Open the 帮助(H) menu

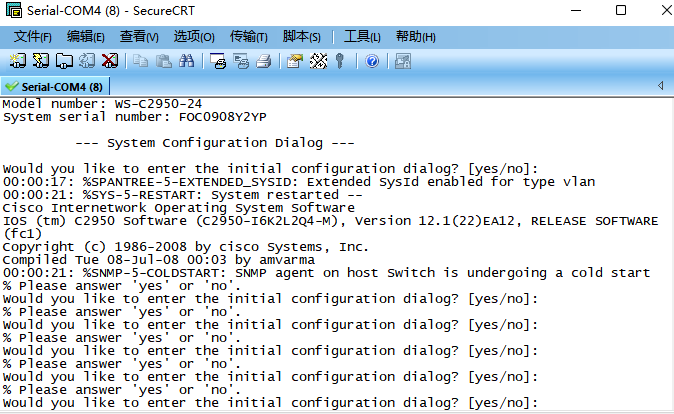(x=415, y=37)
